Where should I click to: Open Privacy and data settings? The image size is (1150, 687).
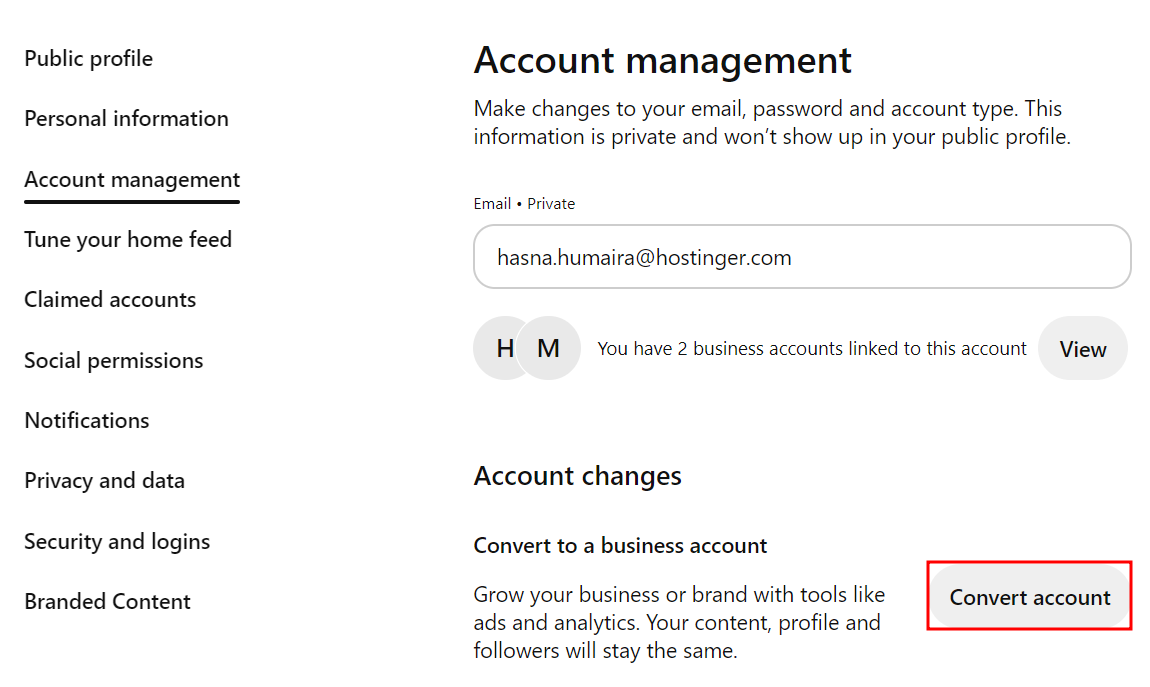pyautogui.click(x=104, y=480)
